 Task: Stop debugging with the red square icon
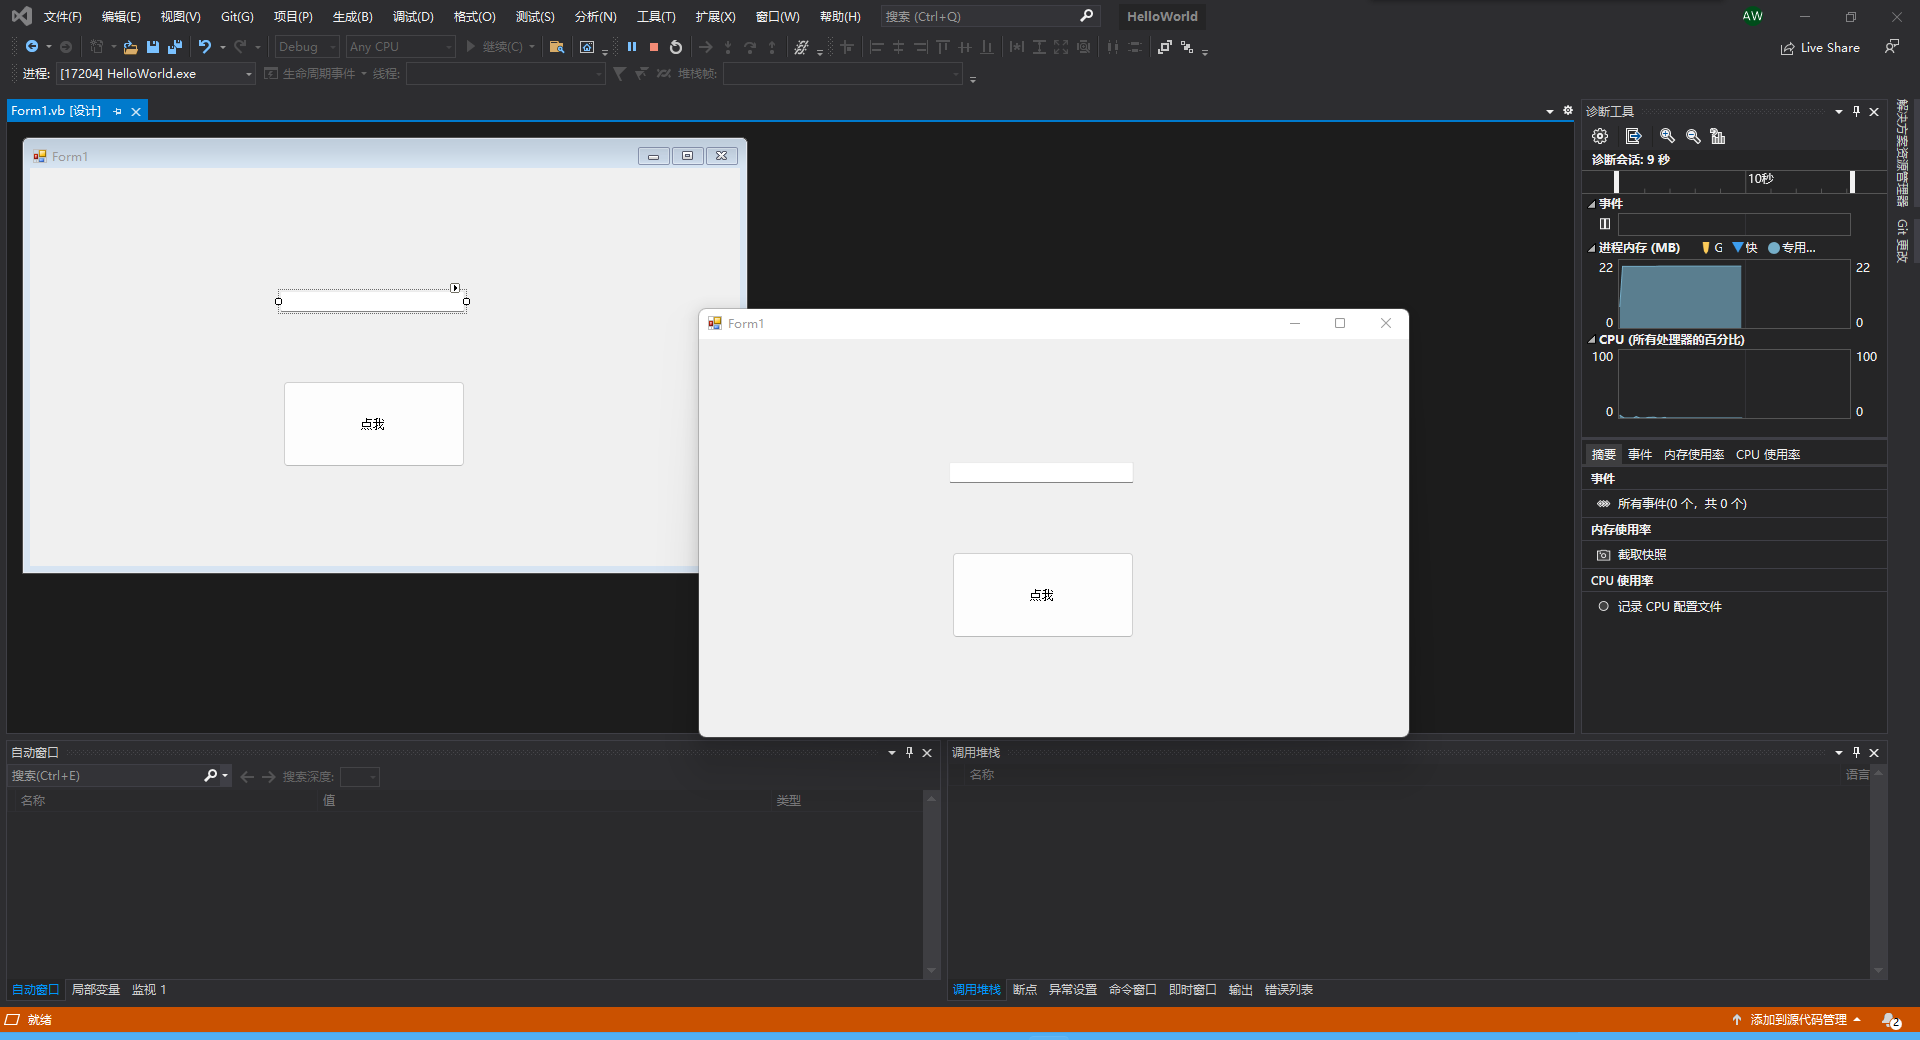coord(654,47)
